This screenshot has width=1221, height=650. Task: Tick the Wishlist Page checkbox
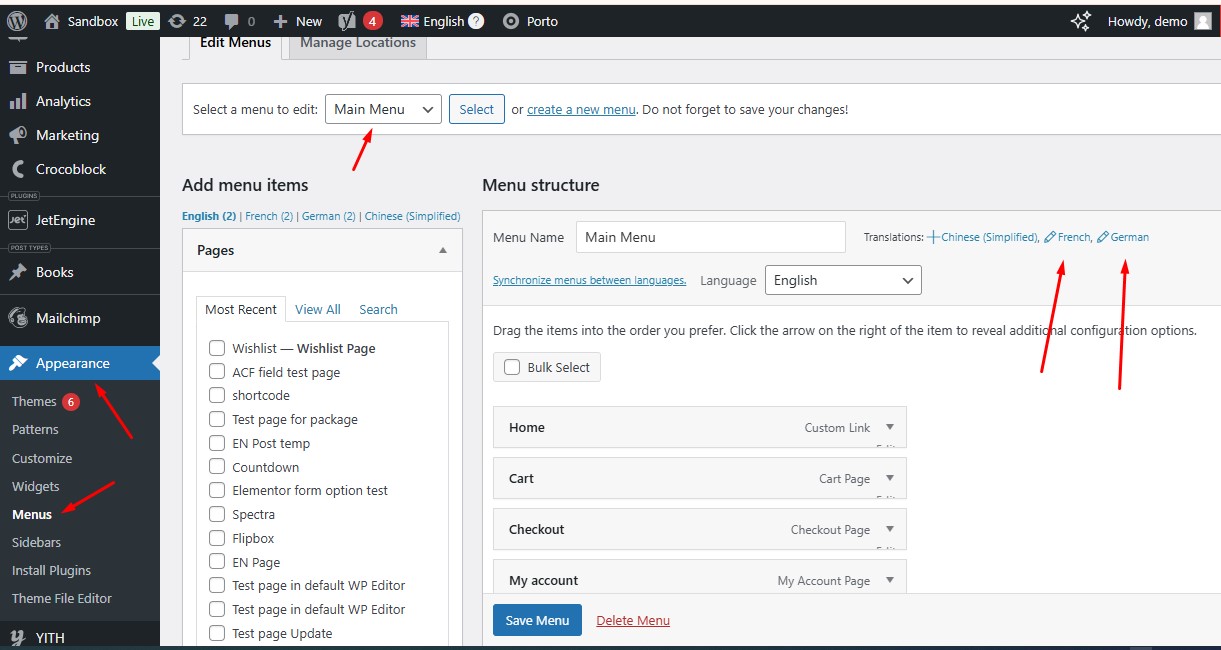coord(217,348)
